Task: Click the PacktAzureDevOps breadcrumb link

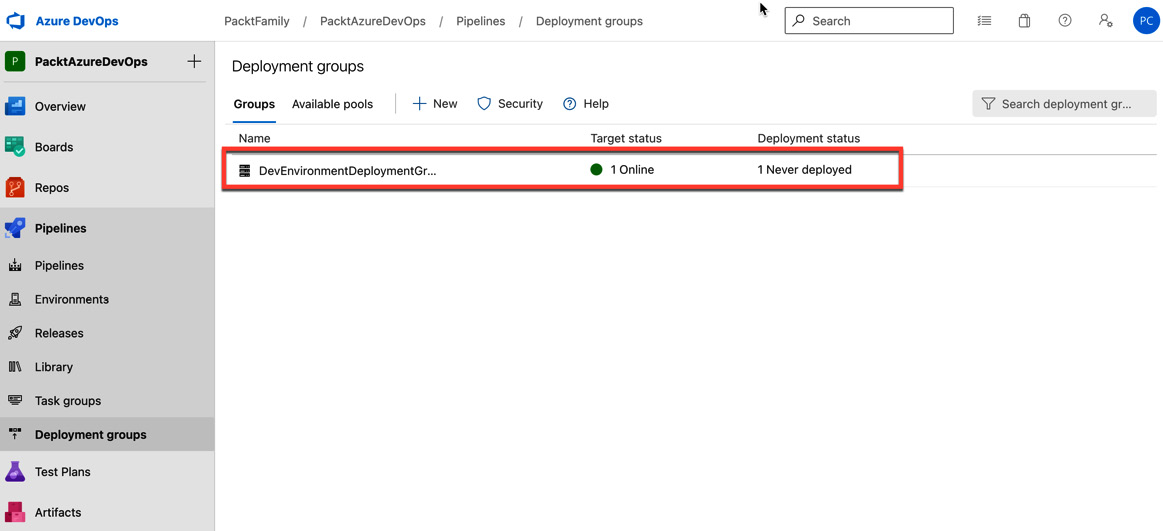Action: pos(373,21)
